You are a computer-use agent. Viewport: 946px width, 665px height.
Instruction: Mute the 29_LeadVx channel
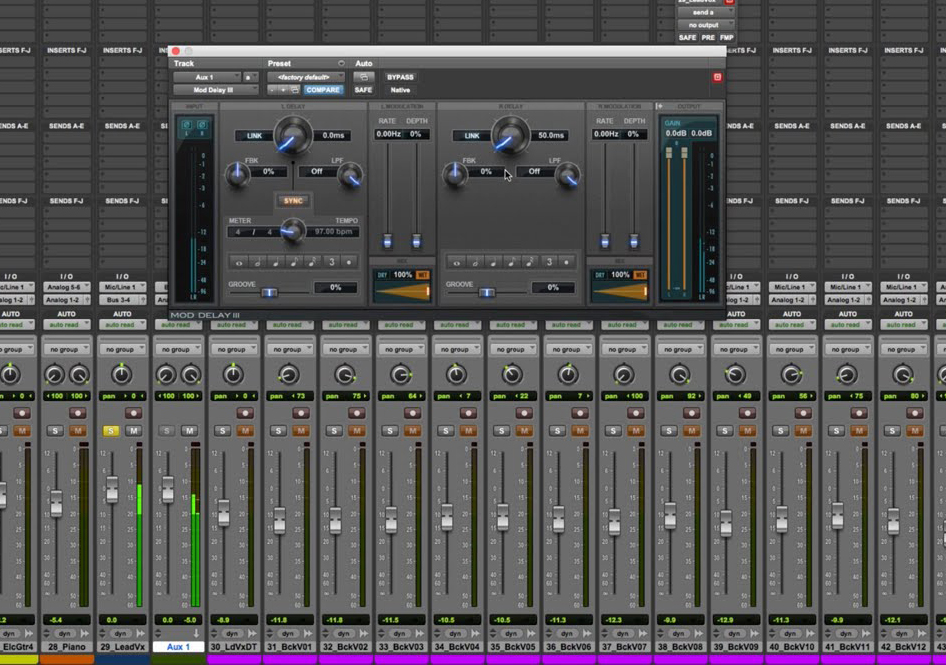[133, 430]
